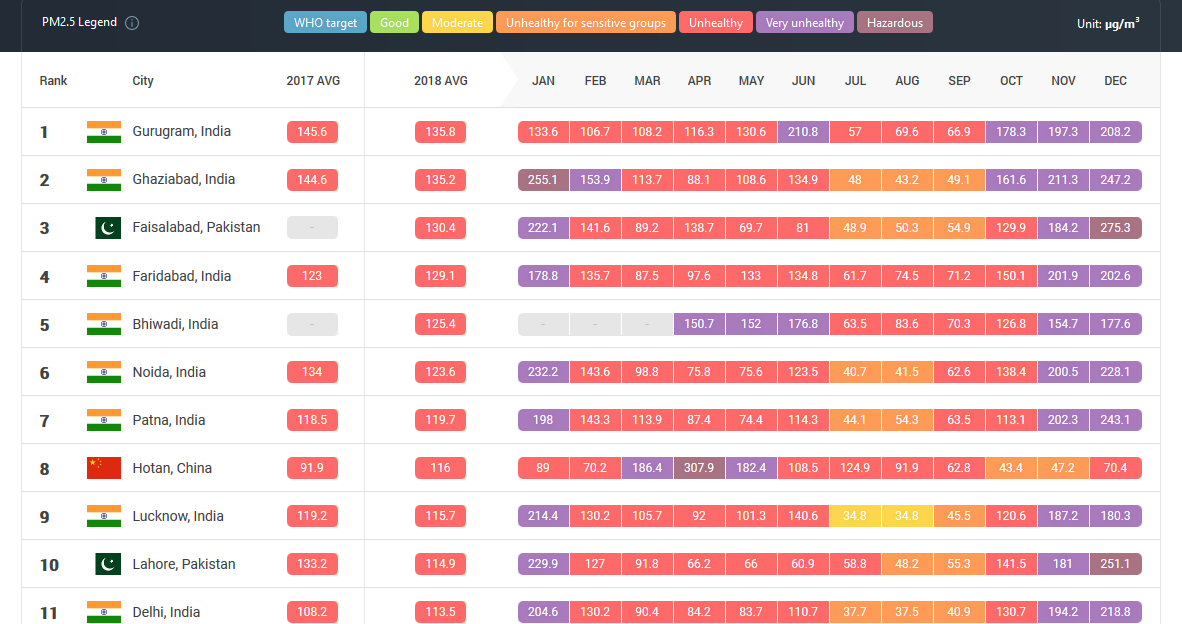Open the Ghaziabad, India city entry
The width and height of the screenshot is (1182, 624).
184,180
